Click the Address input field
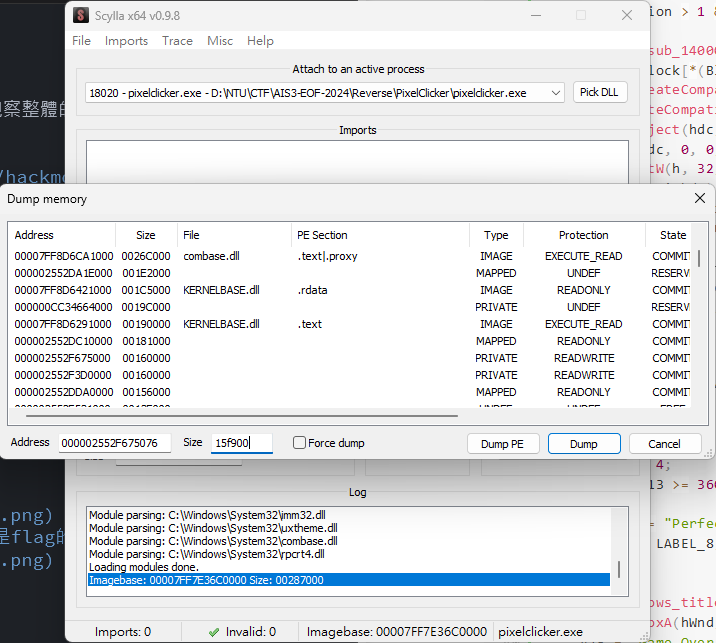 click(x=115, y=443)
